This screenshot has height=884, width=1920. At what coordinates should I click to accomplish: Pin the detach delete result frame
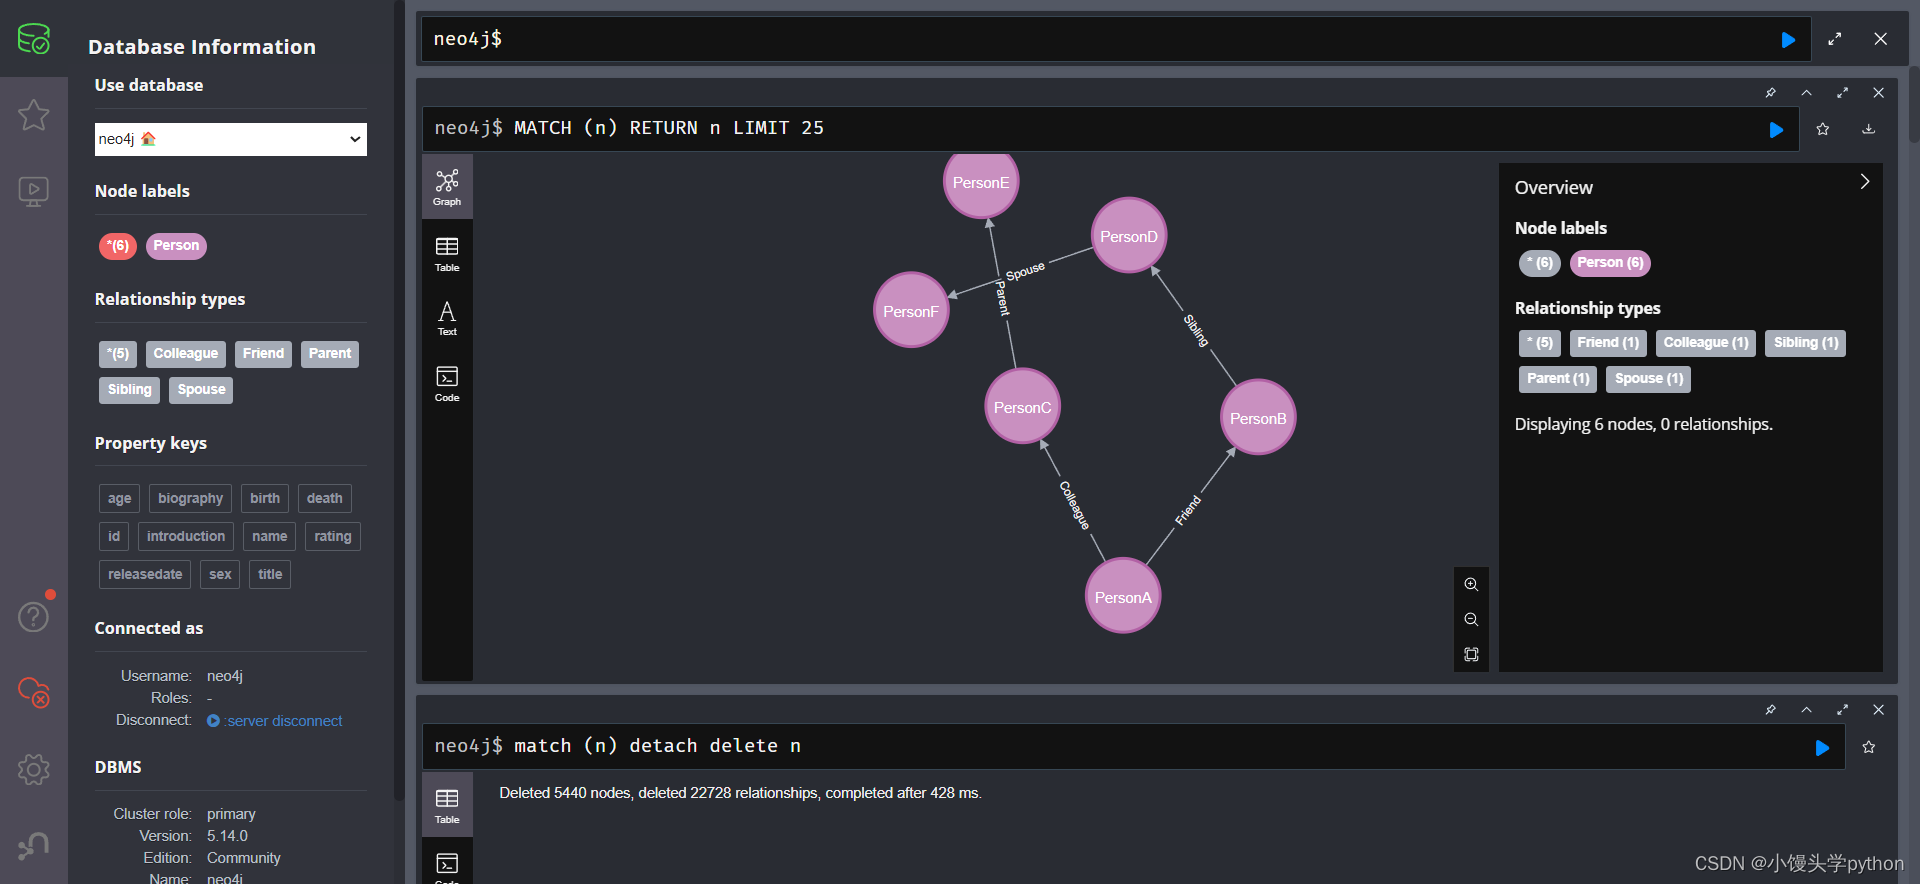tap(1770, 710)
